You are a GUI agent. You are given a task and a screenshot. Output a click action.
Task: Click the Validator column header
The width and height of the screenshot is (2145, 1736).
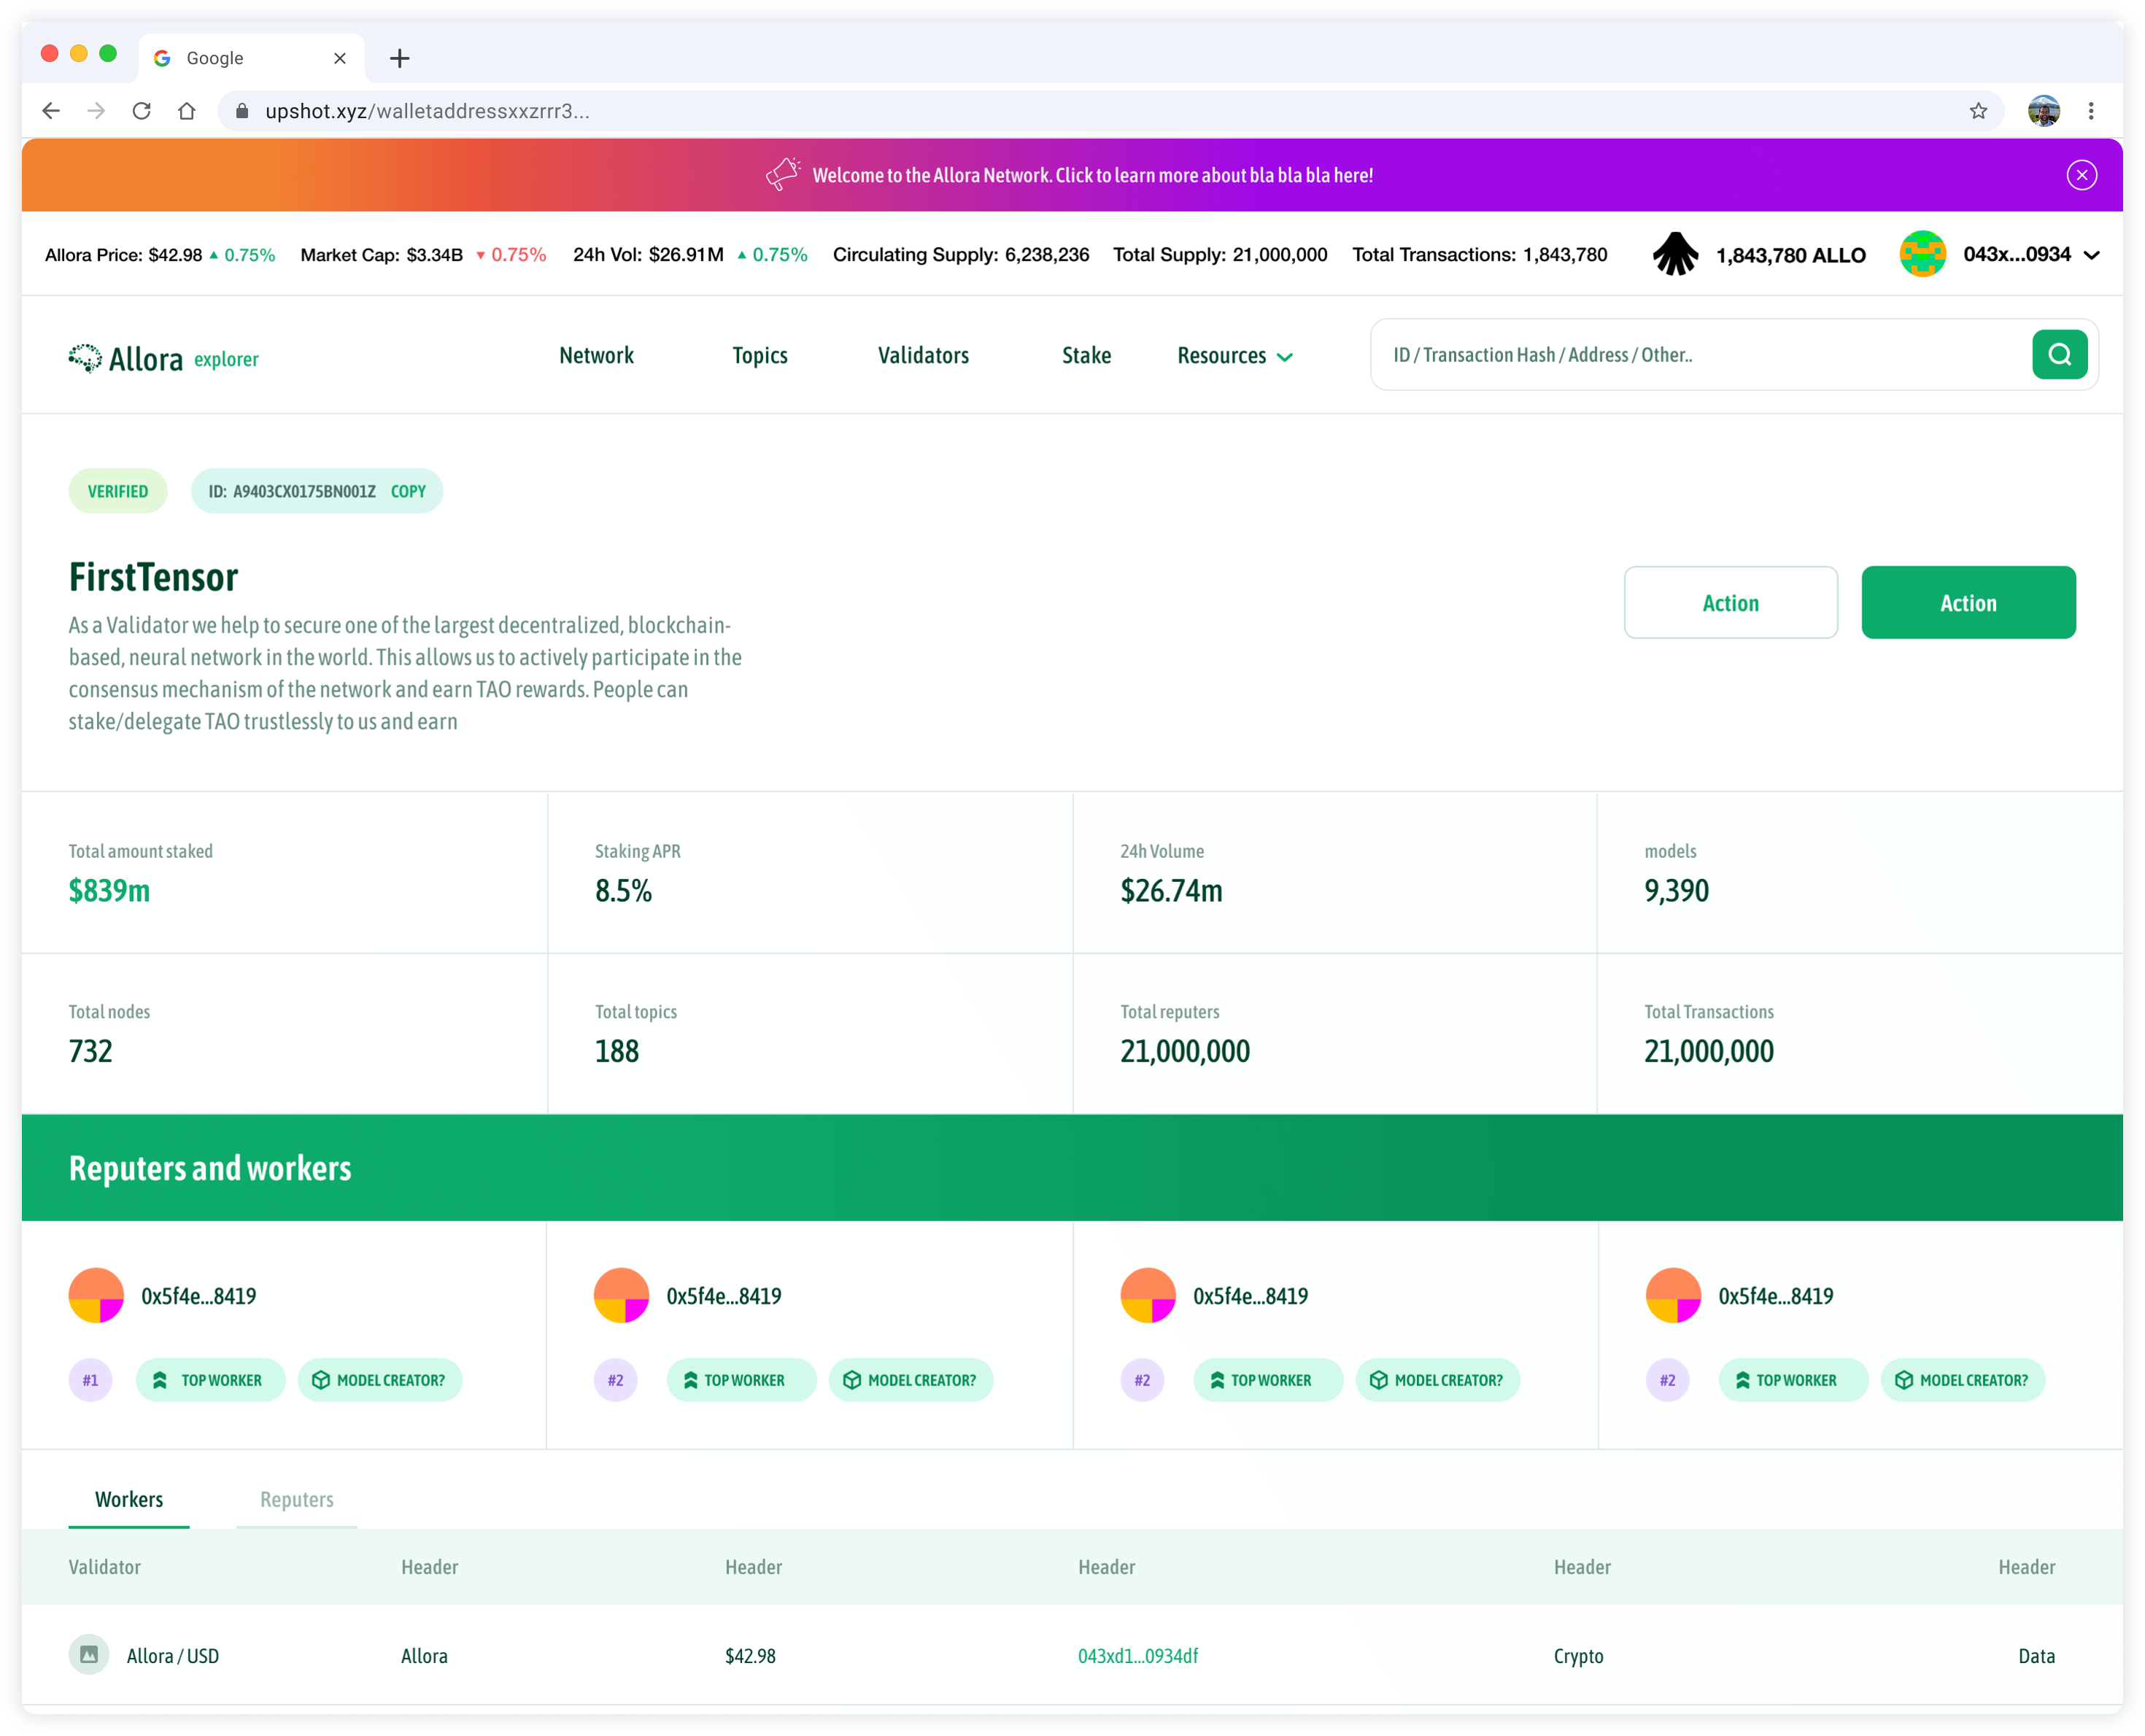point(104,1567)
